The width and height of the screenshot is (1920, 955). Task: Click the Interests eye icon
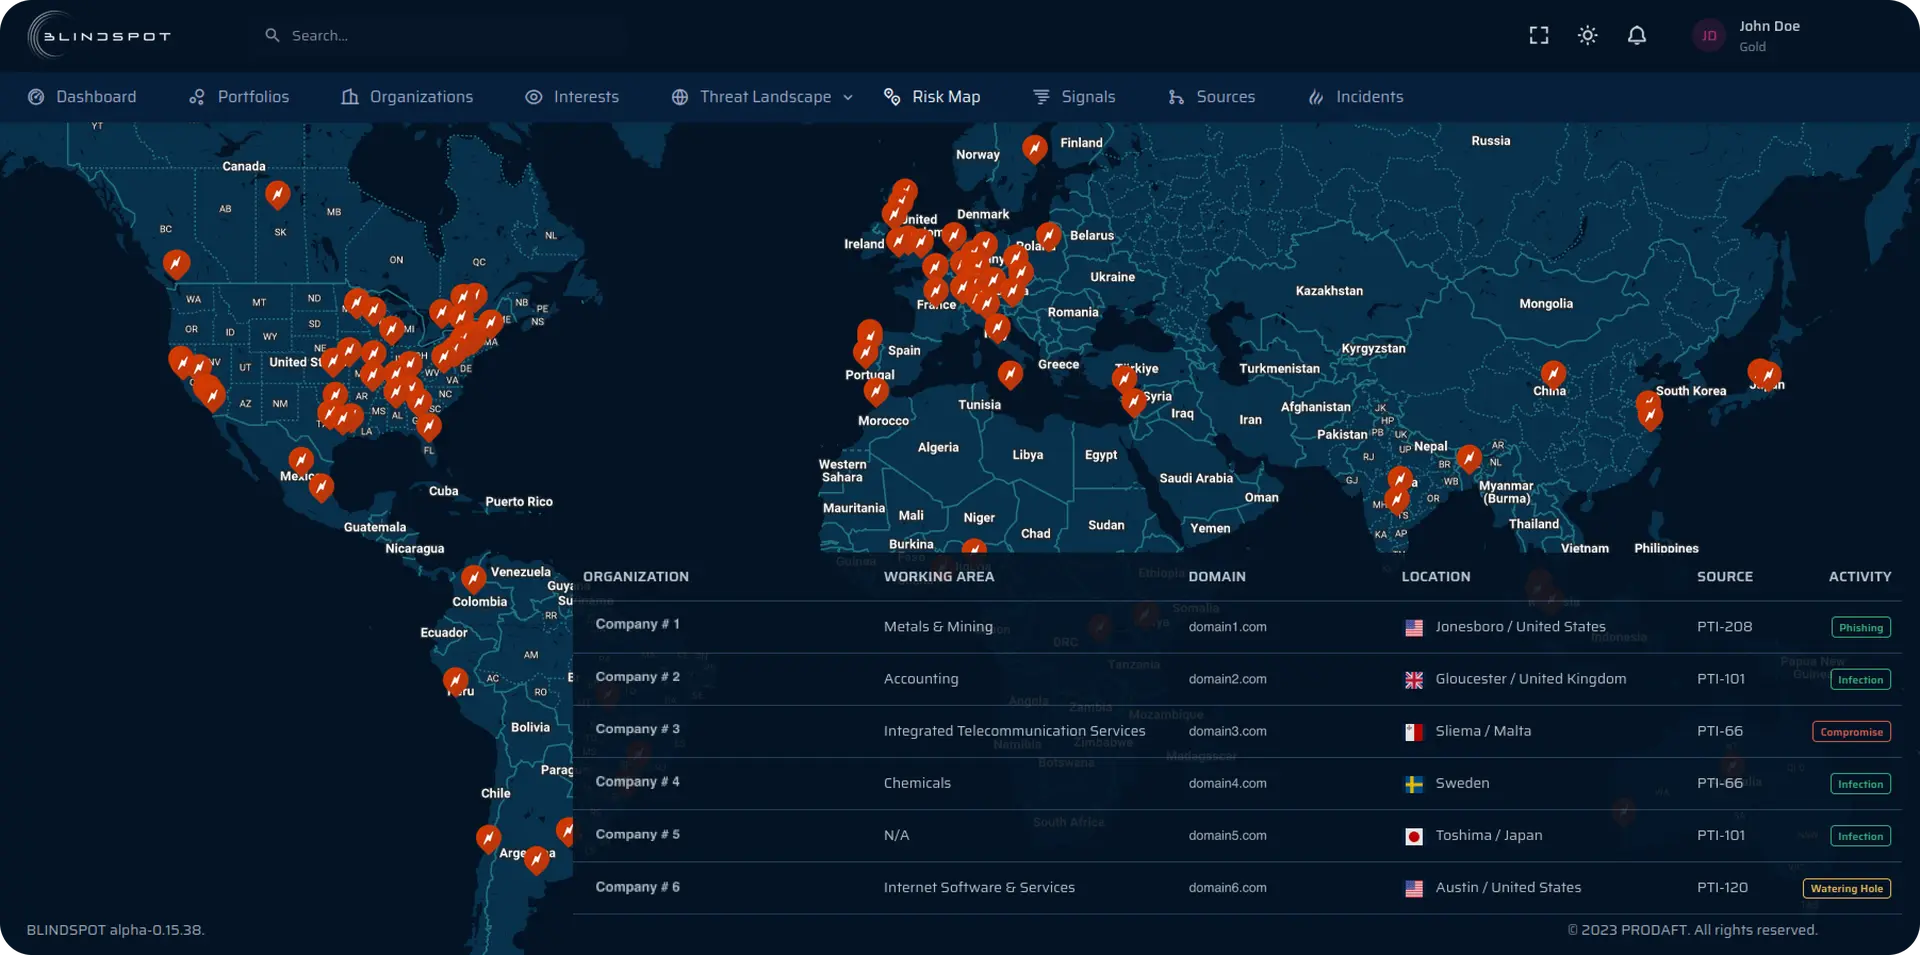click(534, 97)
